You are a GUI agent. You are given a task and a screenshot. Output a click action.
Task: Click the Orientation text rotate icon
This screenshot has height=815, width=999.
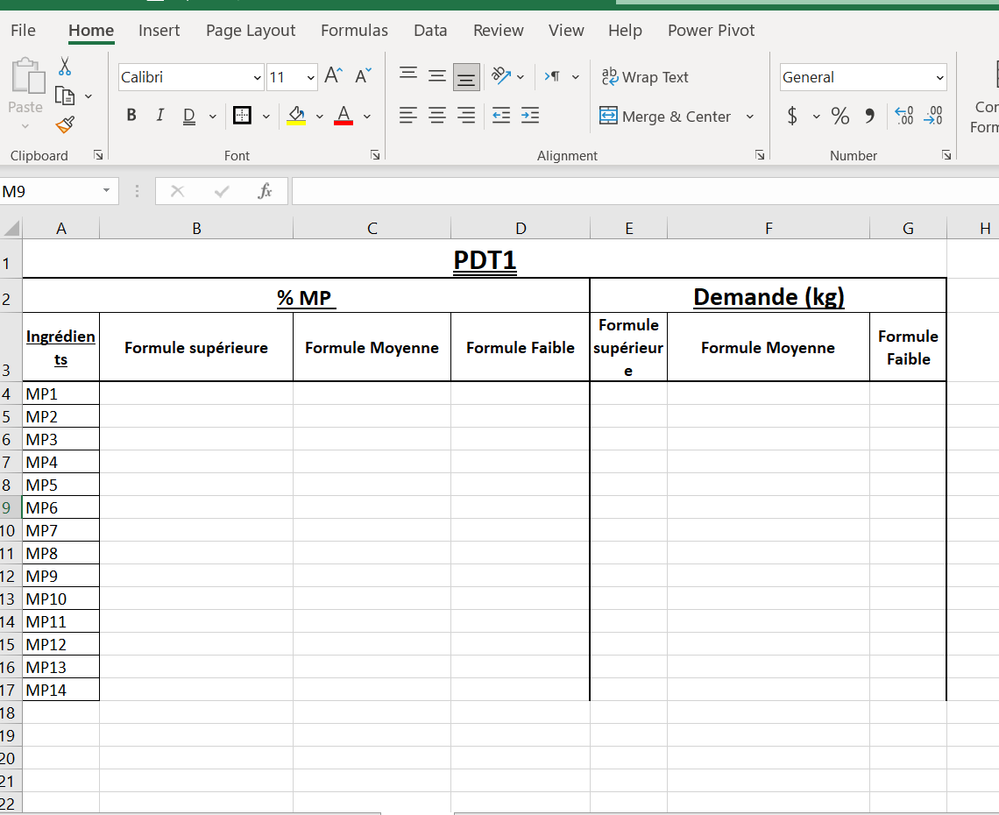pyautogui.click(x=501, y=76)
